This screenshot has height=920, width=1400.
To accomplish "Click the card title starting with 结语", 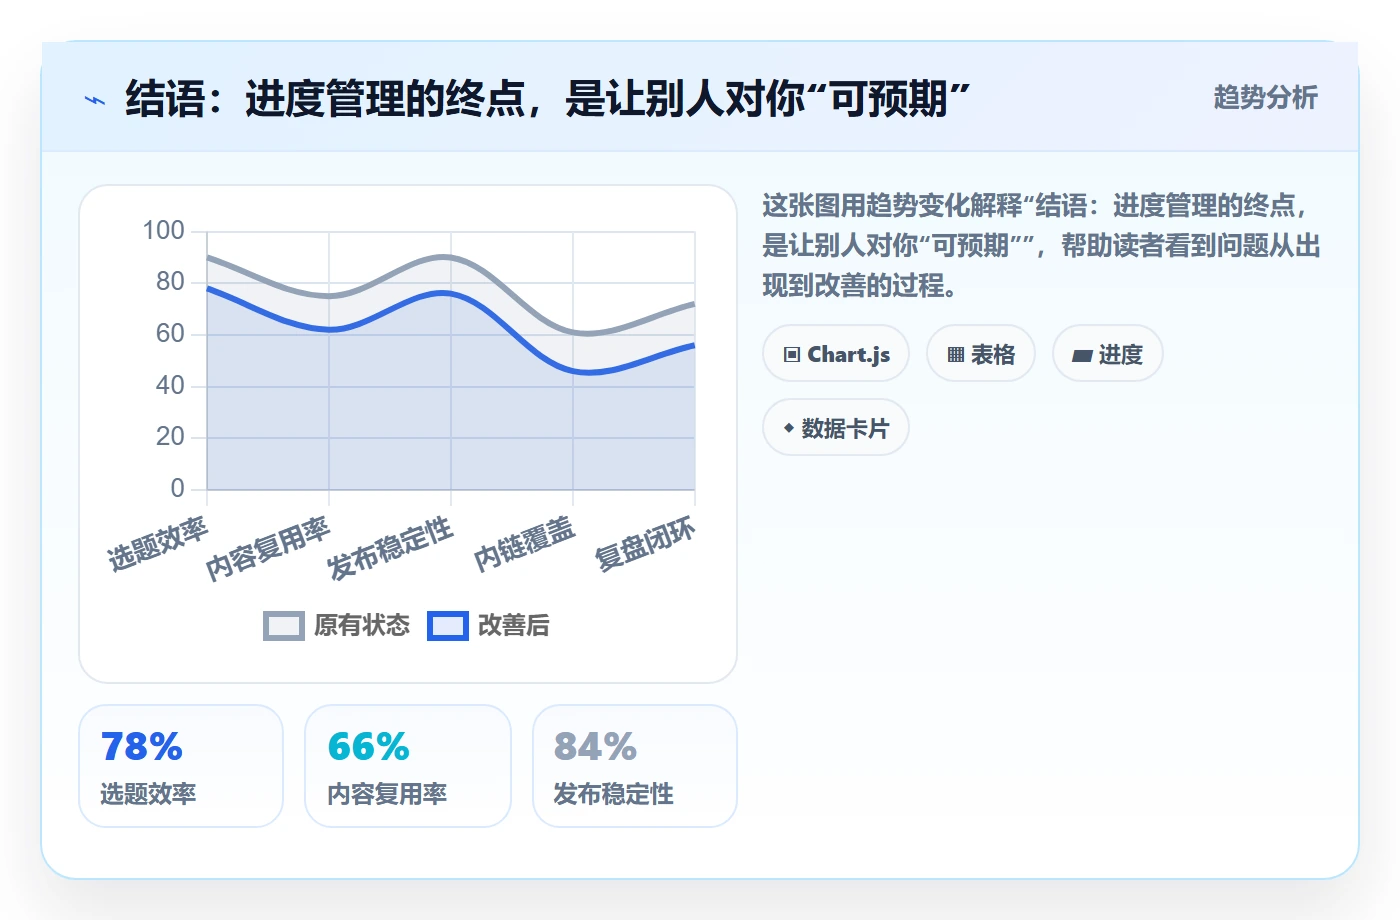I will 547,99.
